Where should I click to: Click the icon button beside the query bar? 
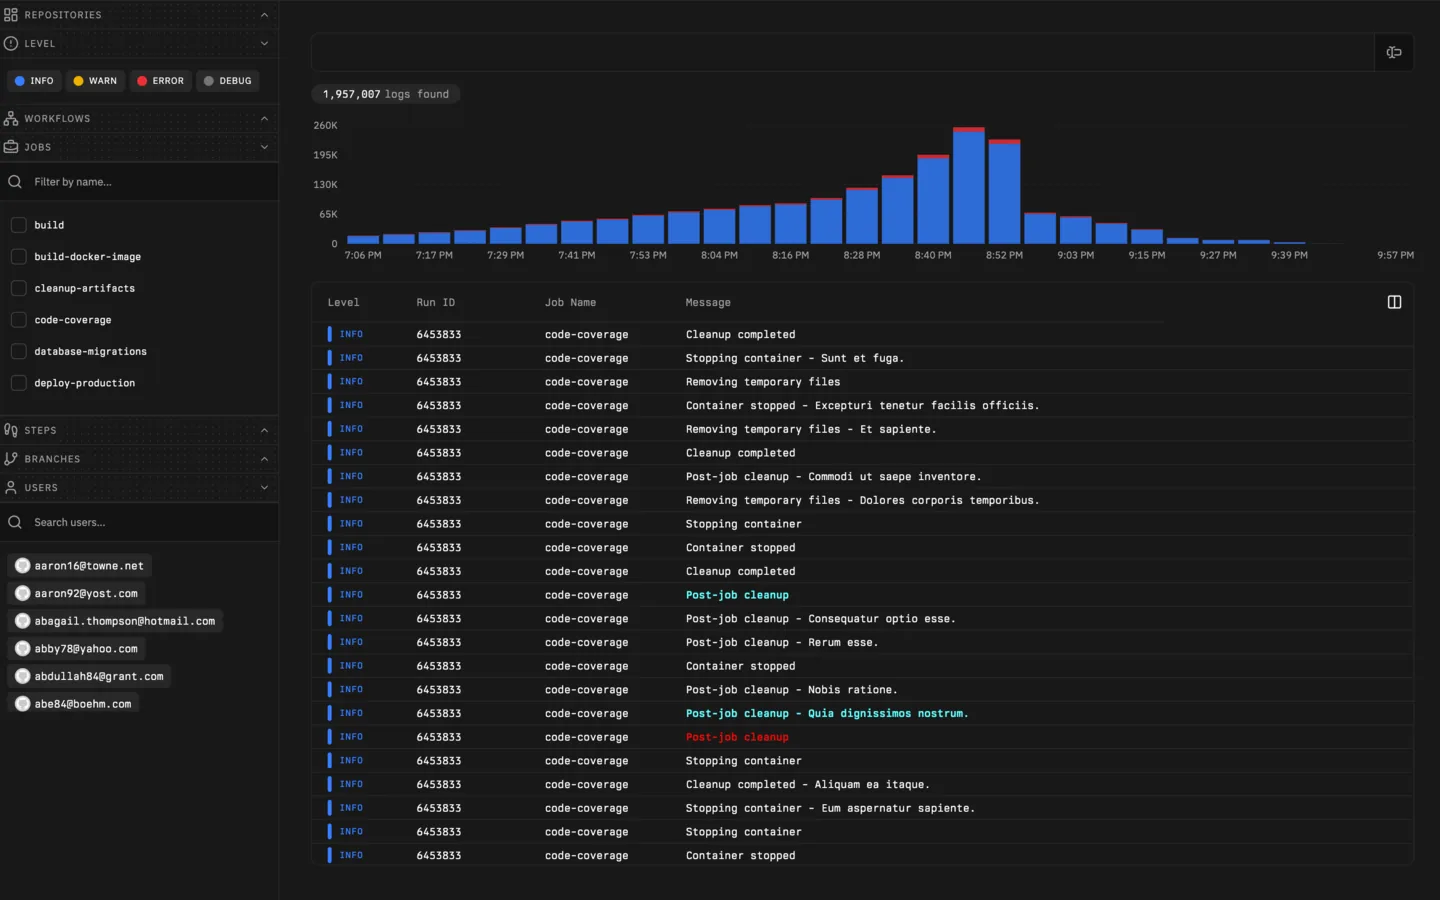point(1394,52)
